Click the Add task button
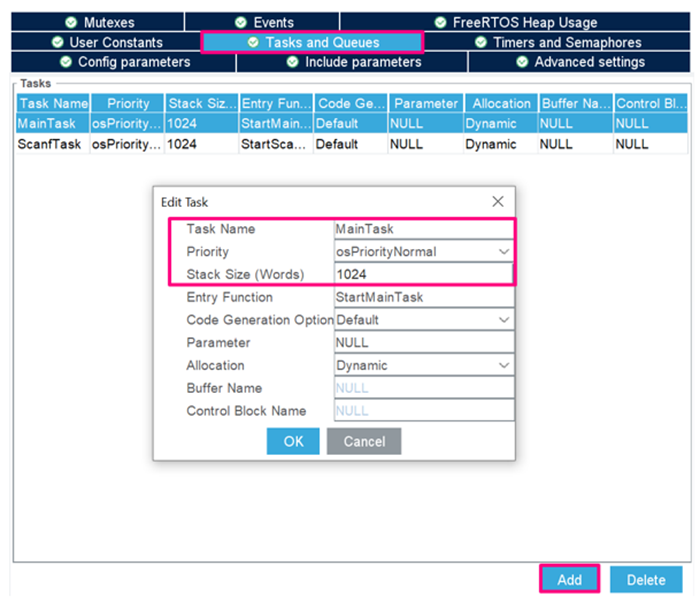The image size is (700, 604). (569, 580)
